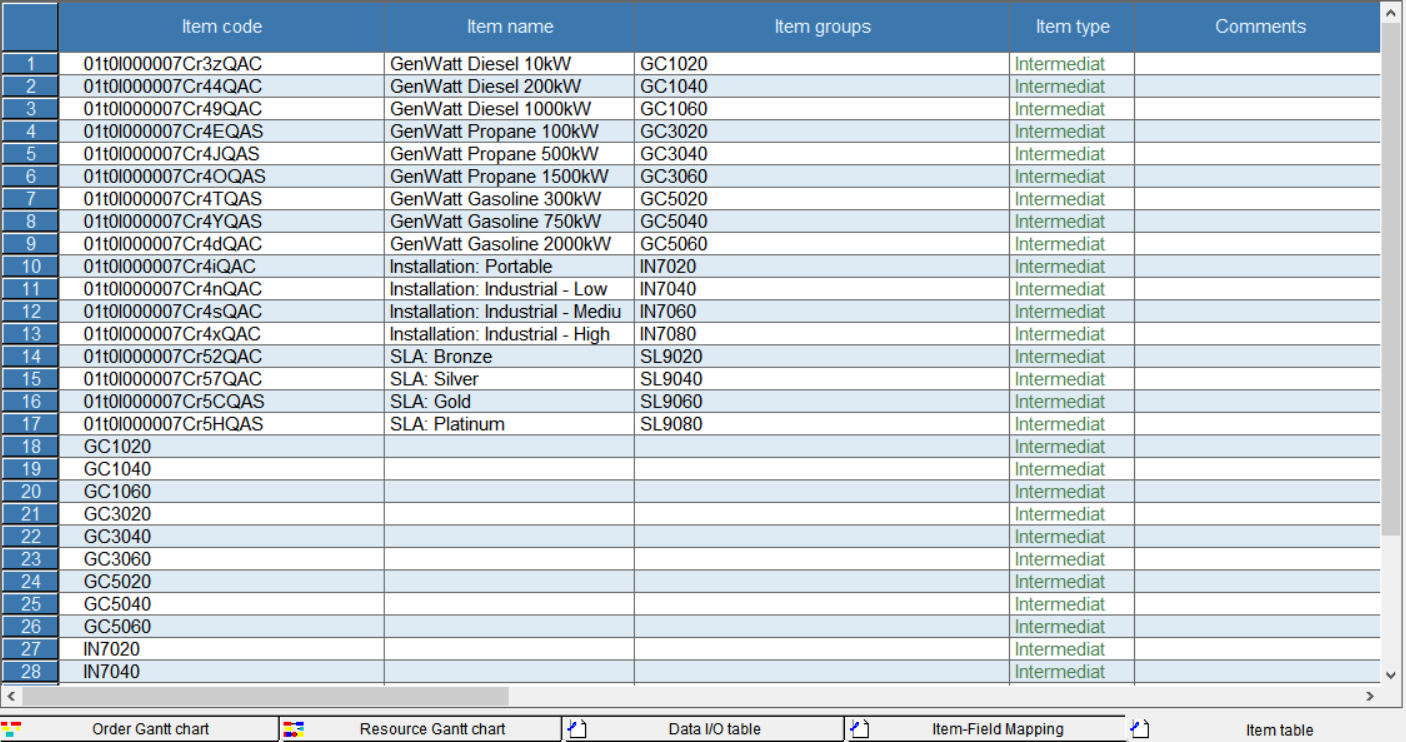Click the horizontal scrollbar right arrow
The image size is (1406, 742).
(x=1371, y=696)
